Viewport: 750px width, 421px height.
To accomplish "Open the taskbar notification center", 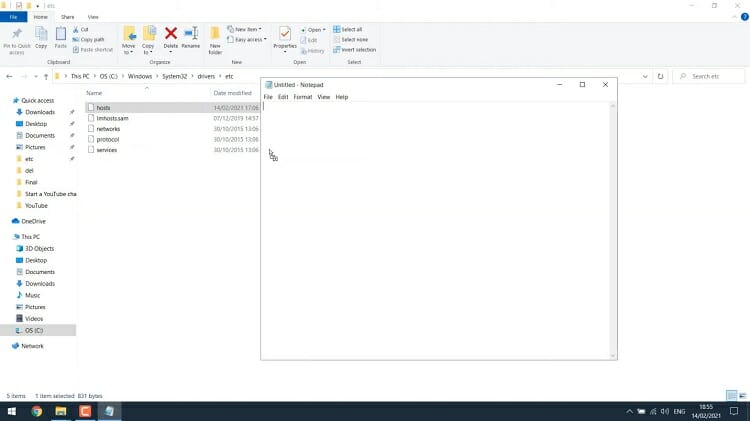I will 734,411.
